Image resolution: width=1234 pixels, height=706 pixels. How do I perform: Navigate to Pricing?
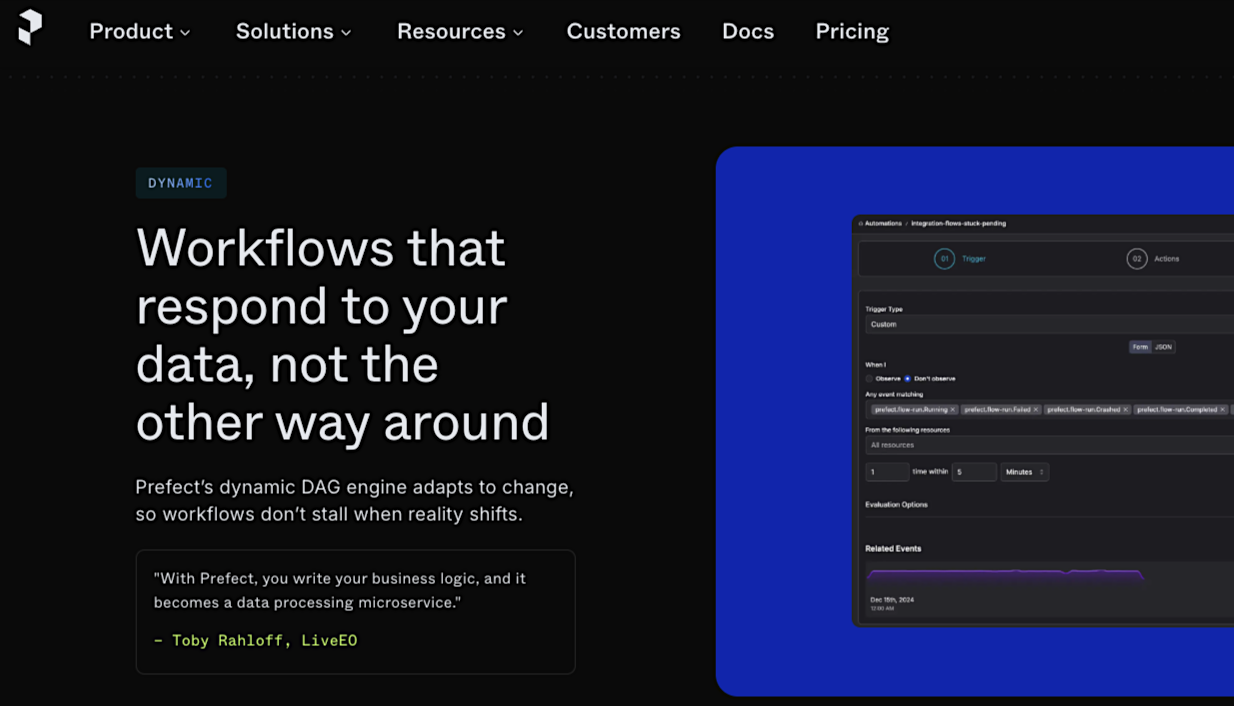point(852,31)
